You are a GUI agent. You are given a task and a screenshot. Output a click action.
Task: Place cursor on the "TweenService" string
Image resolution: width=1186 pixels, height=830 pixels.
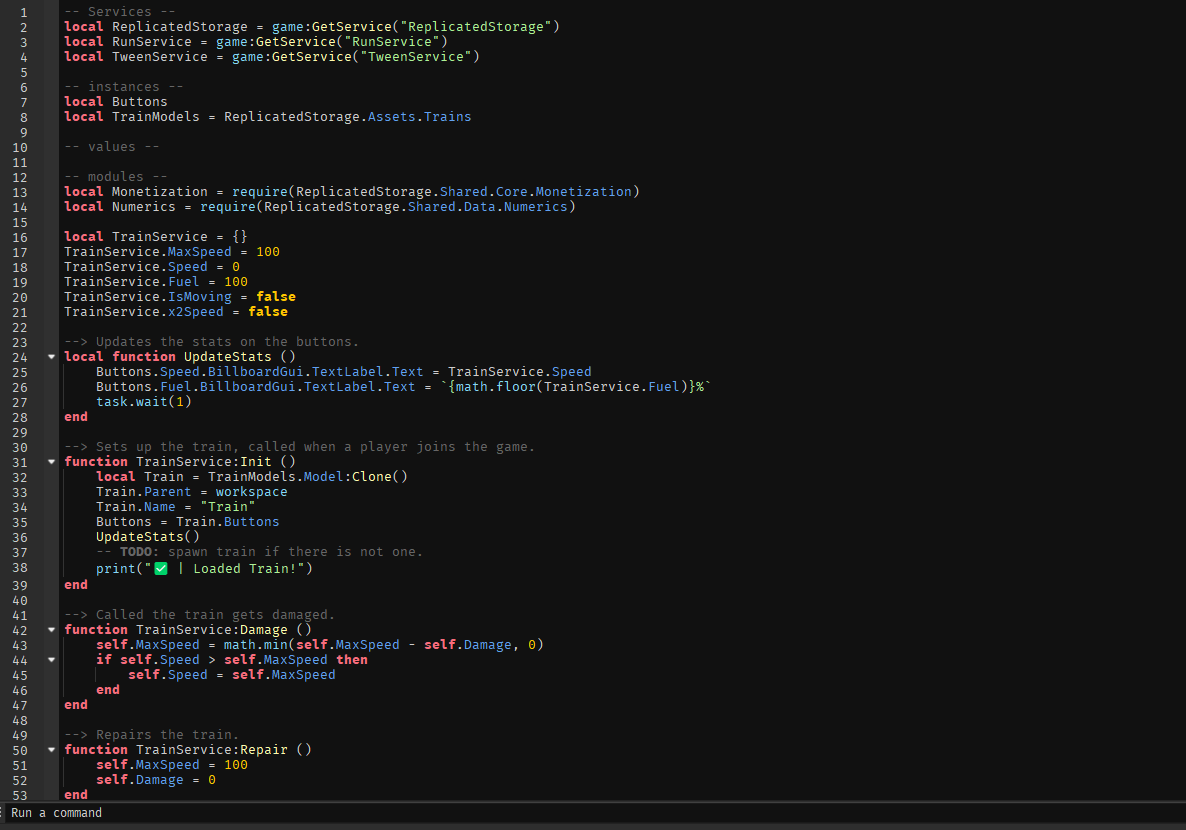431,57
